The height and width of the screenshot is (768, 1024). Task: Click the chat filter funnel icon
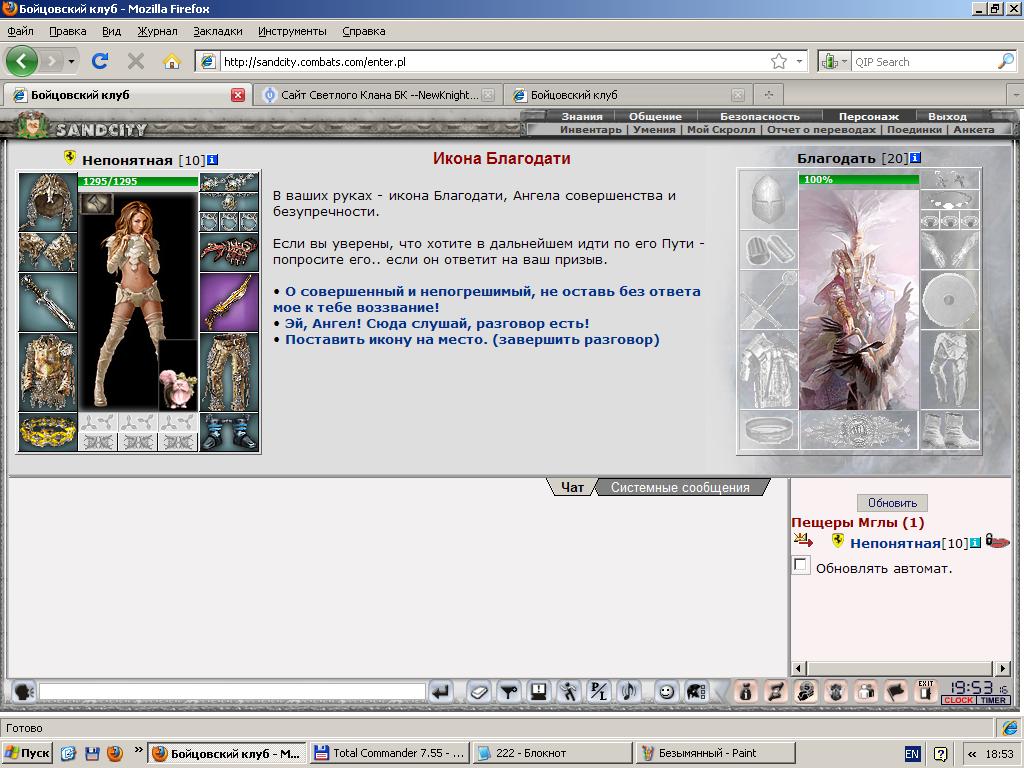pos(509,691)
